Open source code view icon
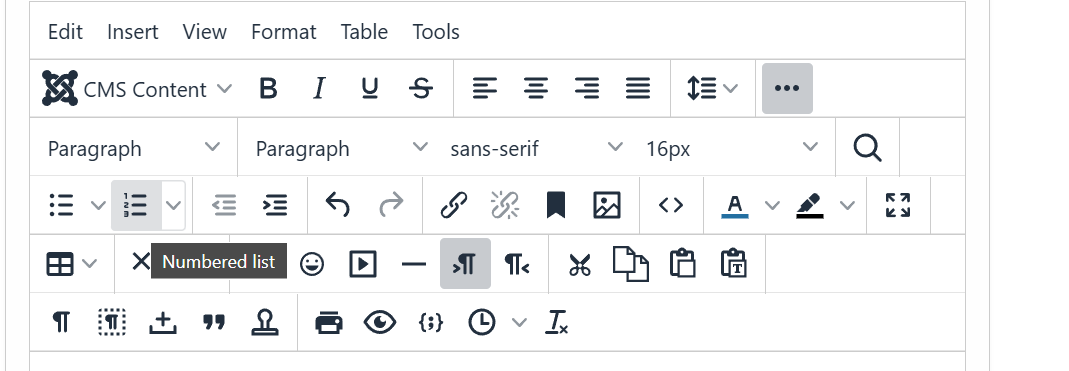Screen dimensions: 1069x371 [x=671, y=205]
